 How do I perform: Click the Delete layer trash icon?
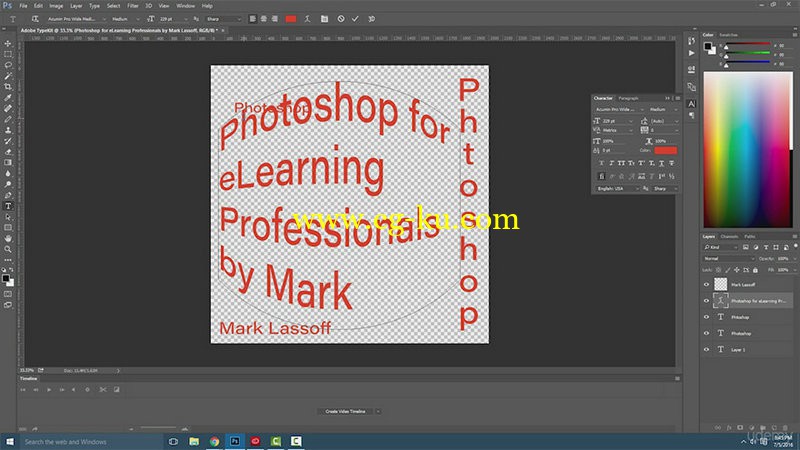(785, 428)
